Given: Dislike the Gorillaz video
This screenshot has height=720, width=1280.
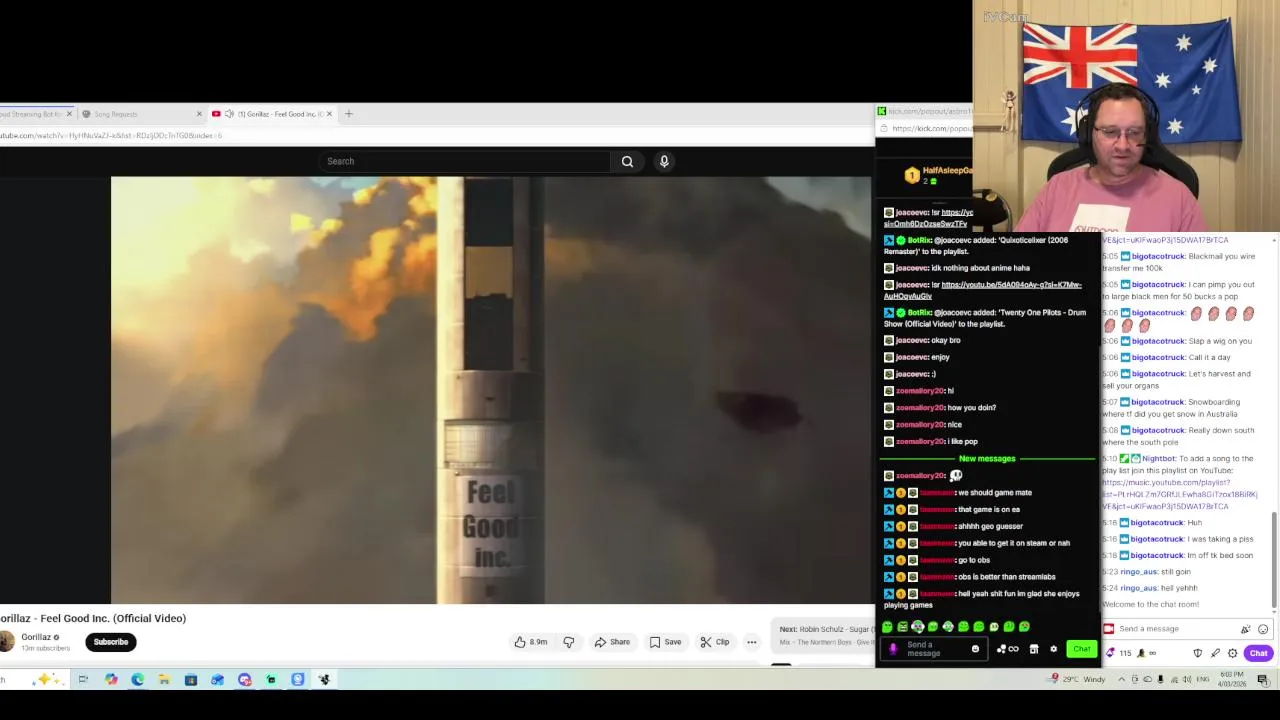Looking at the screenshot, I should click(569, 642).
